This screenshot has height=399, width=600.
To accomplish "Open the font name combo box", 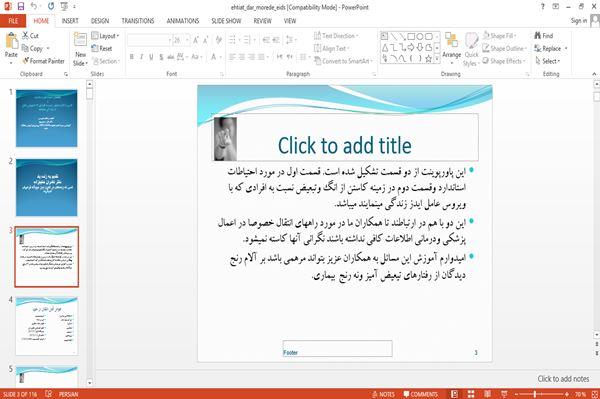I will click(149, 40).
